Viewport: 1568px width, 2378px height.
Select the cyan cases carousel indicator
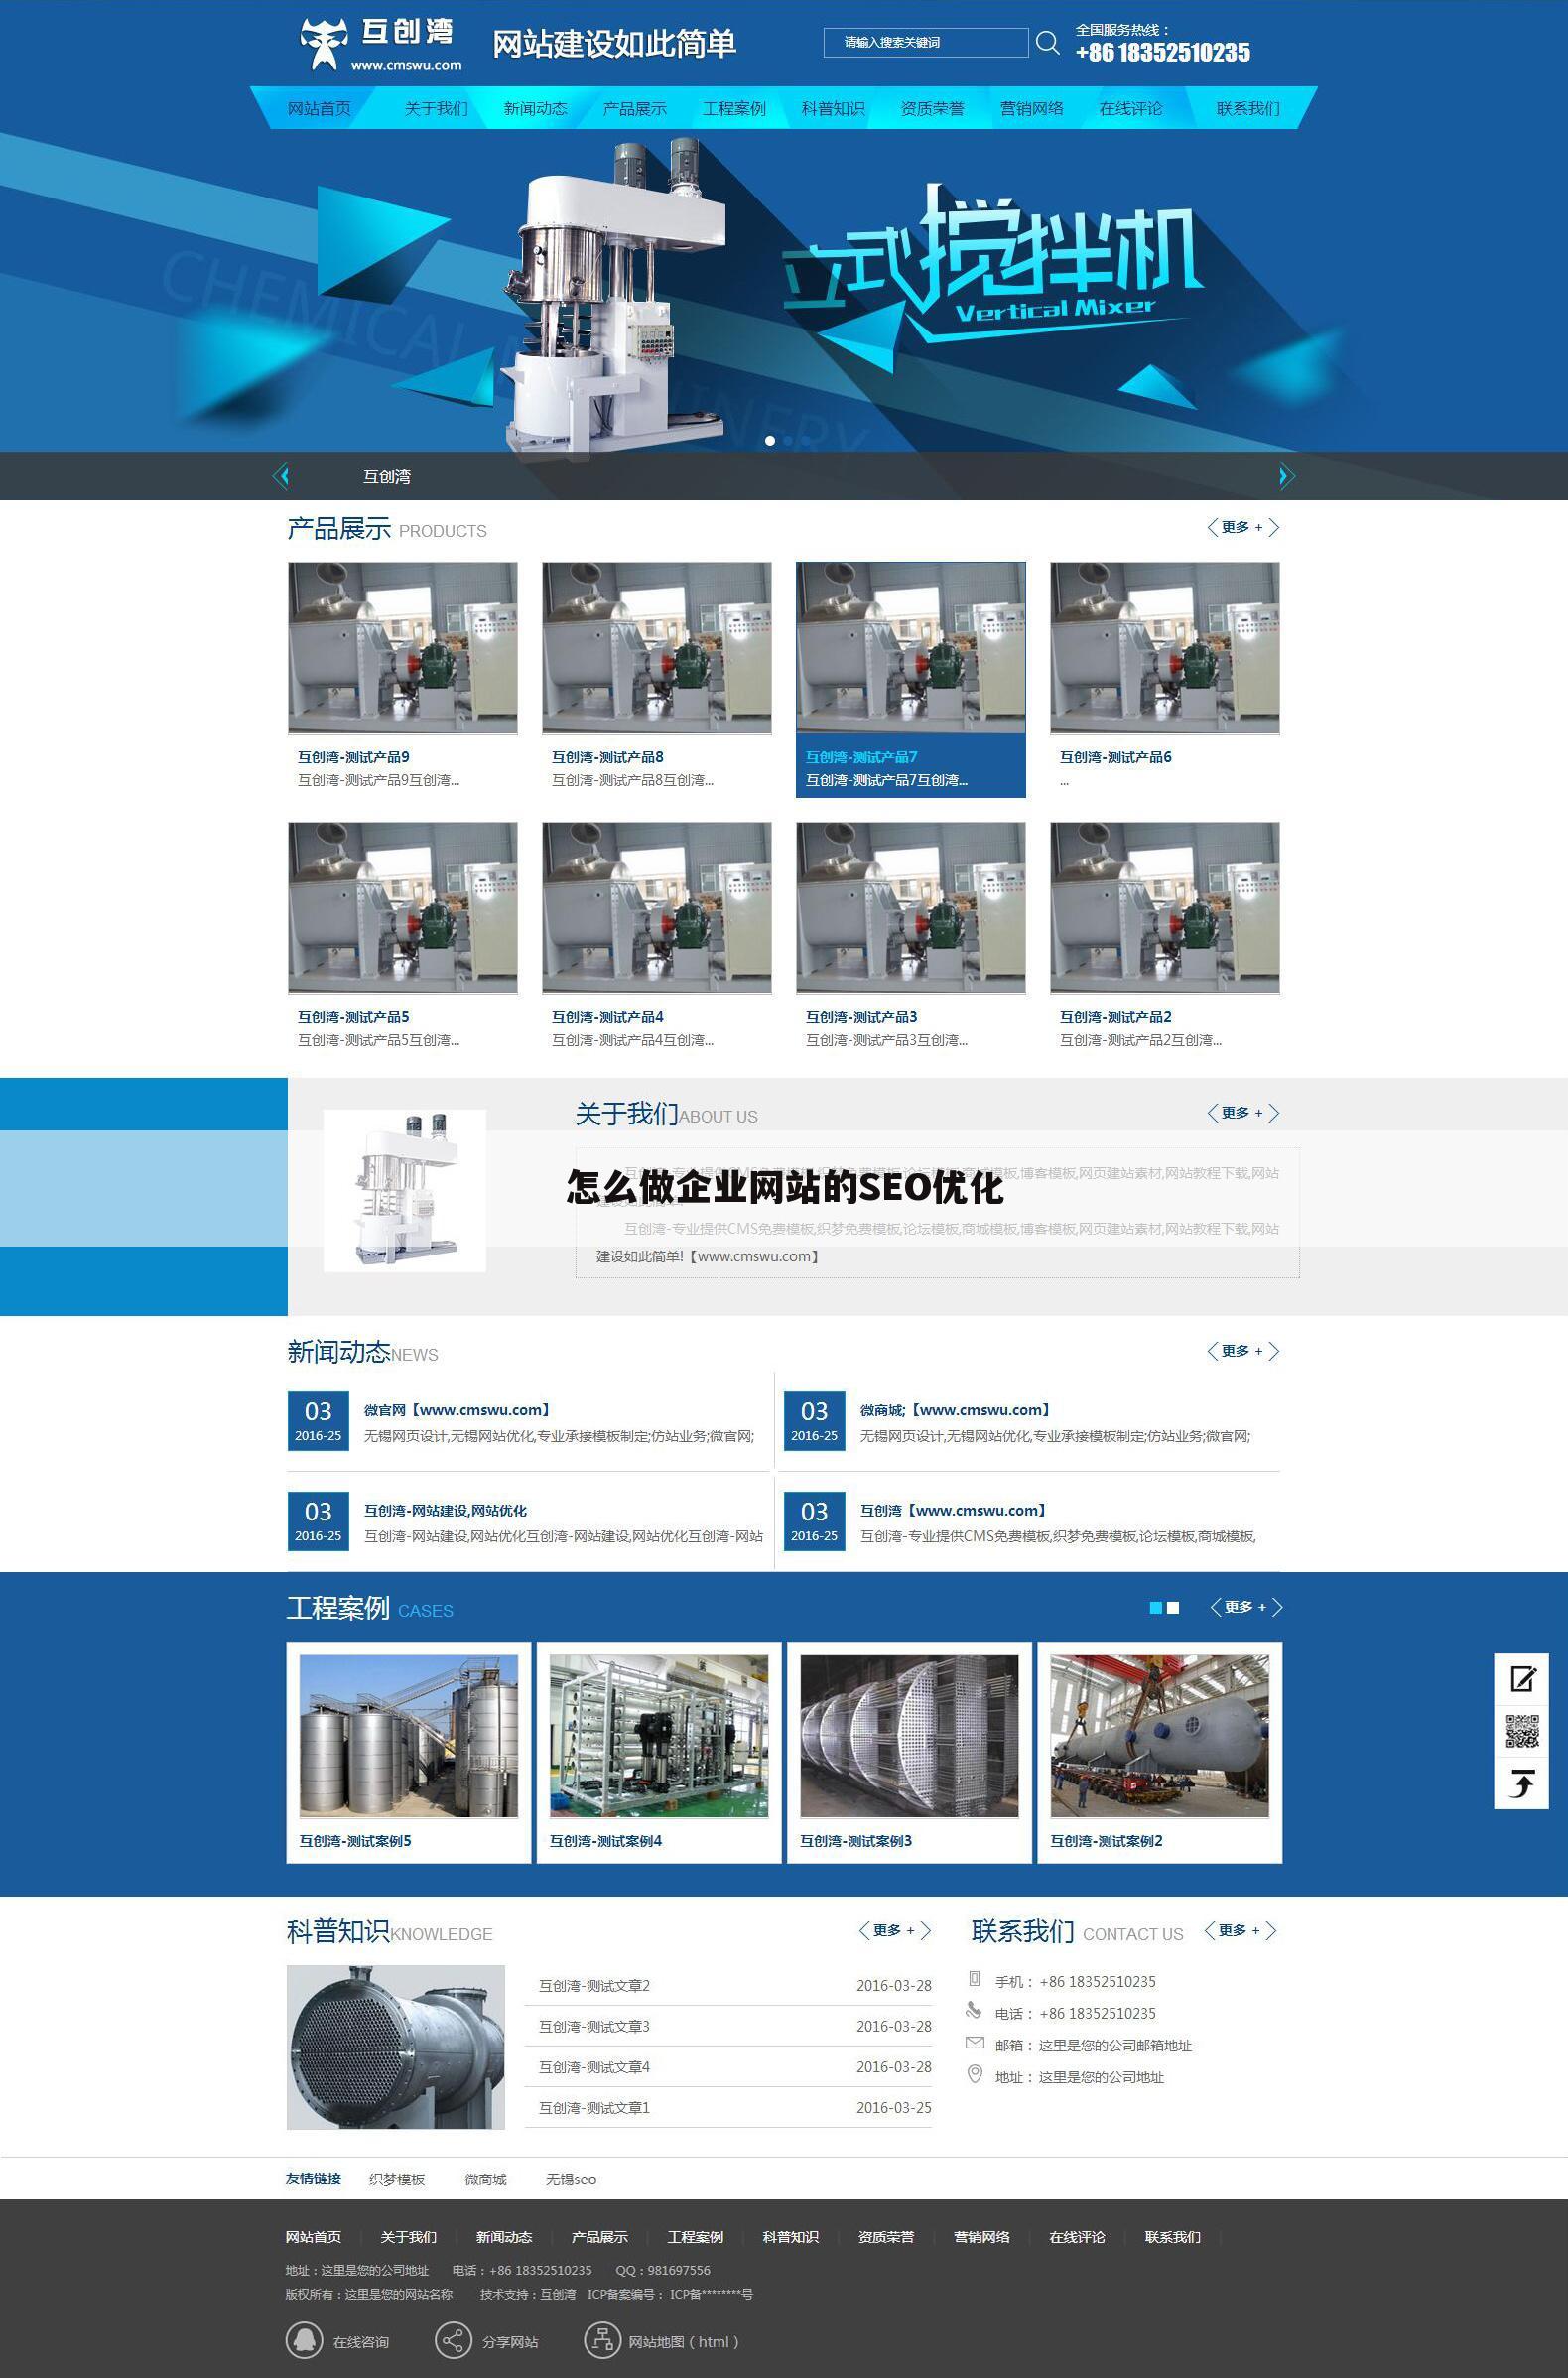click(1156, 1608)
